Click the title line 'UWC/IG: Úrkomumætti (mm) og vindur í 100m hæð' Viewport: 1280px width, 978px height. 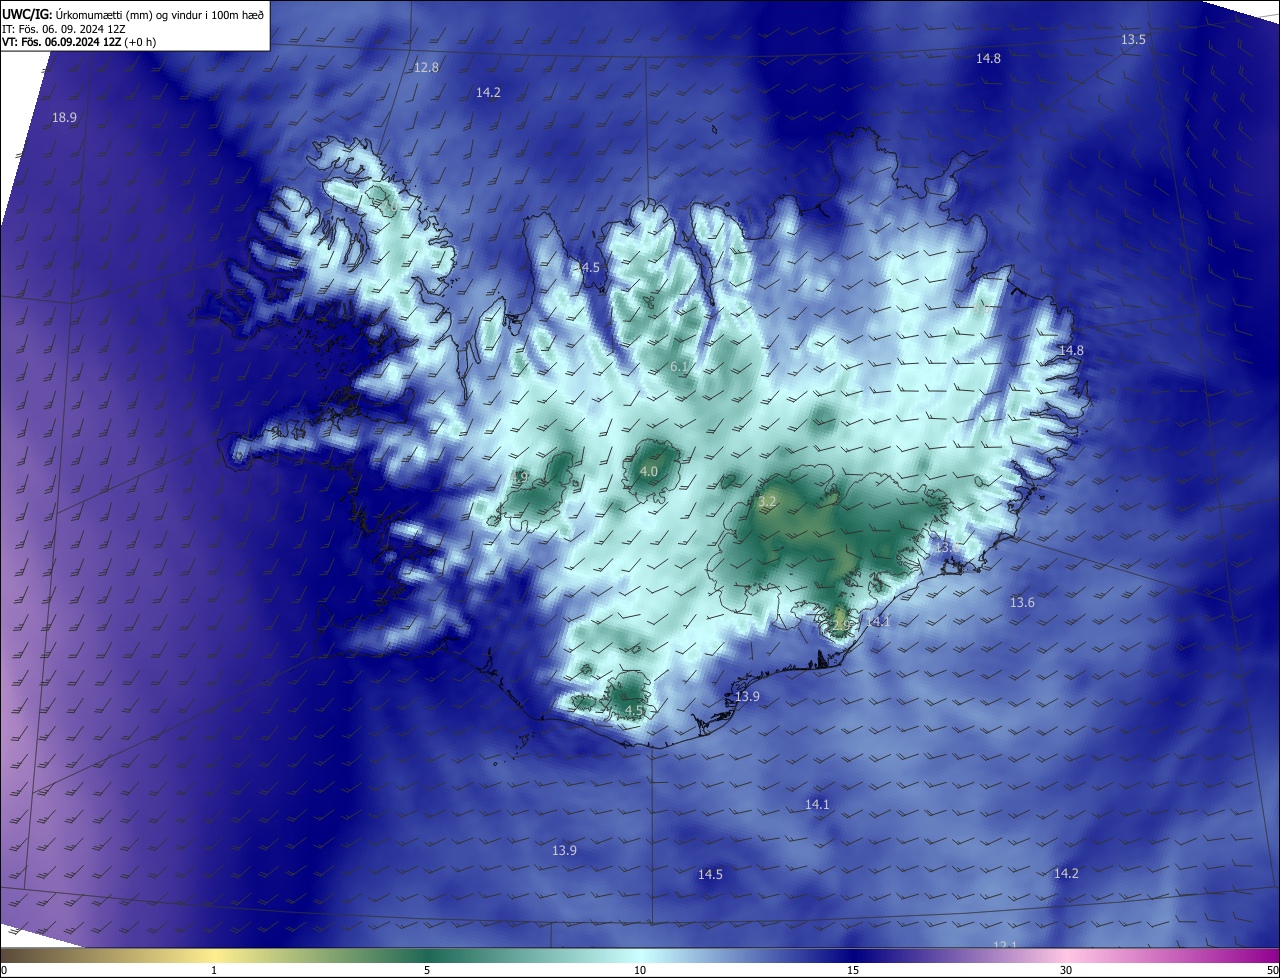point(133,13)
